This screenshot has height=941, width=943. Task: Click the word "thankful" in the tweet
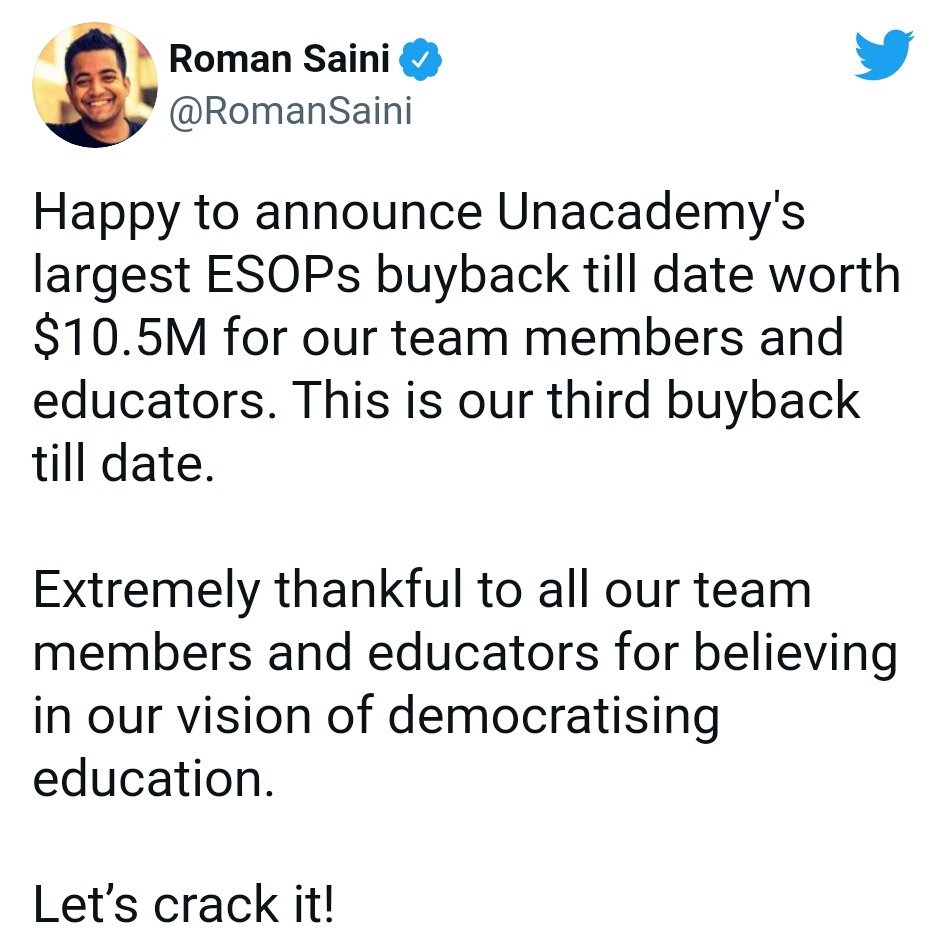tap(369, 589)
